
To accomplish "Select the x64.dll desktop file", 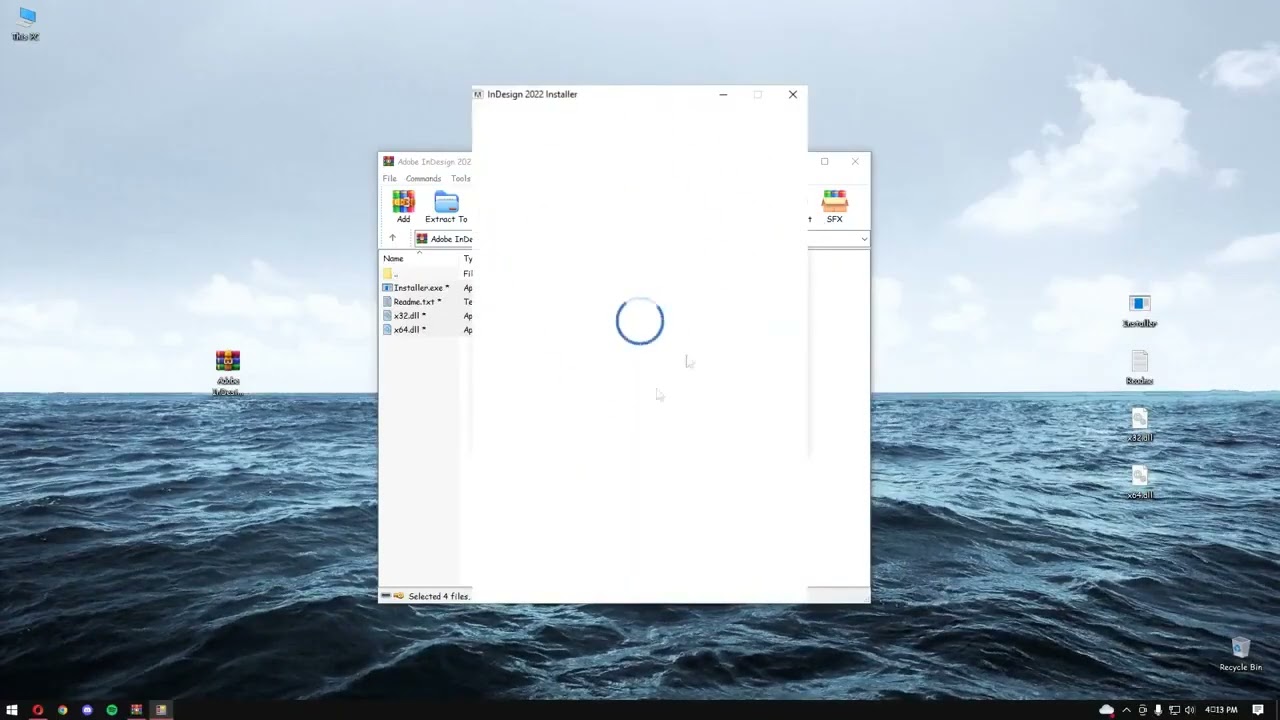I will pyautogui.click(x=1139, y=482).
